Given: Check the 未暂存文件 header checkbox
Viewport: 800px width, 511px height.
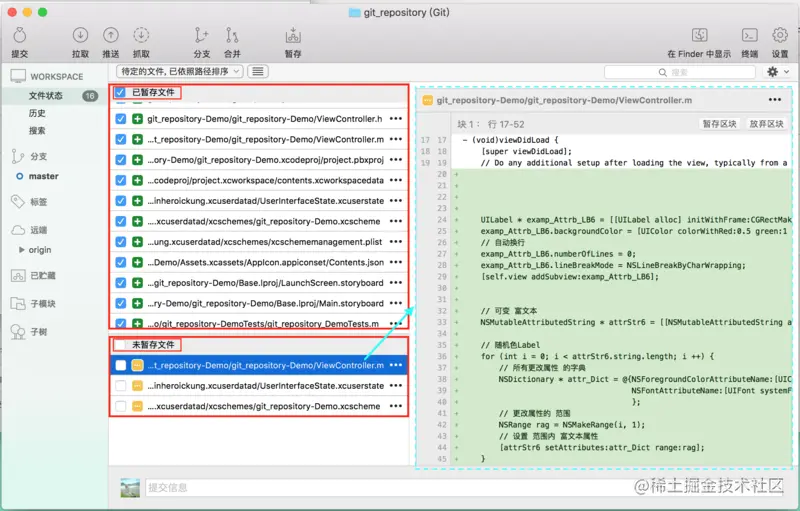Looking at the screenshot, I should click(x=120, y=345).
